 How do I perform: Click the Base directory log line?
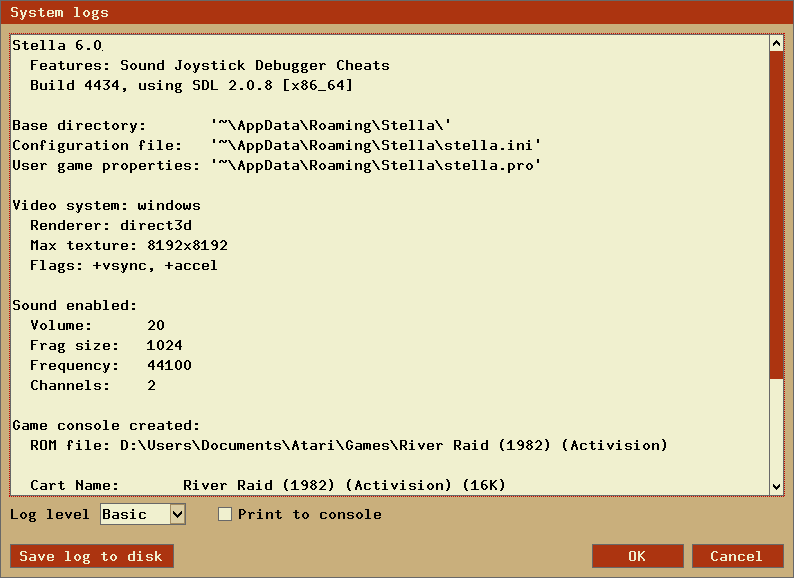point(231,125)
